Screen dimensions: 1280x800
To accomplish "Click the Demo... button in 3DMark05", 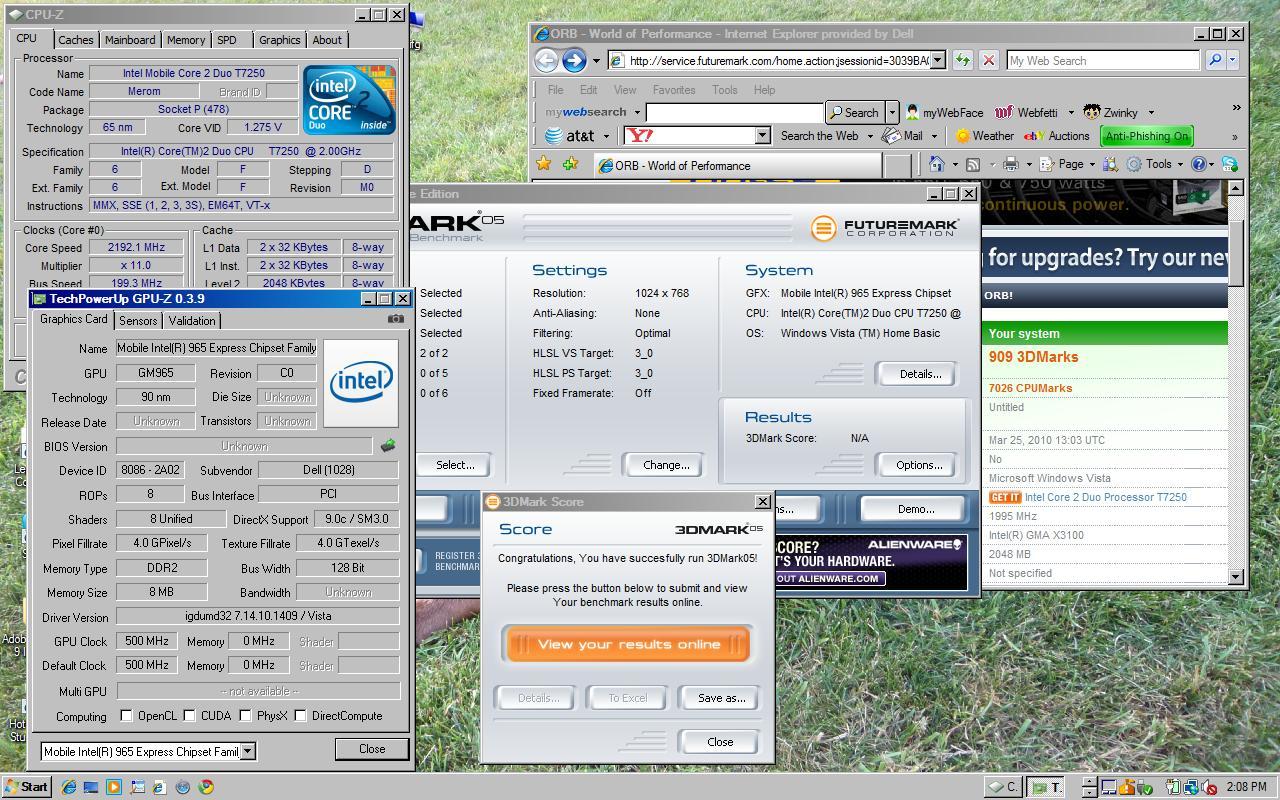I will (x=915, y=509).
